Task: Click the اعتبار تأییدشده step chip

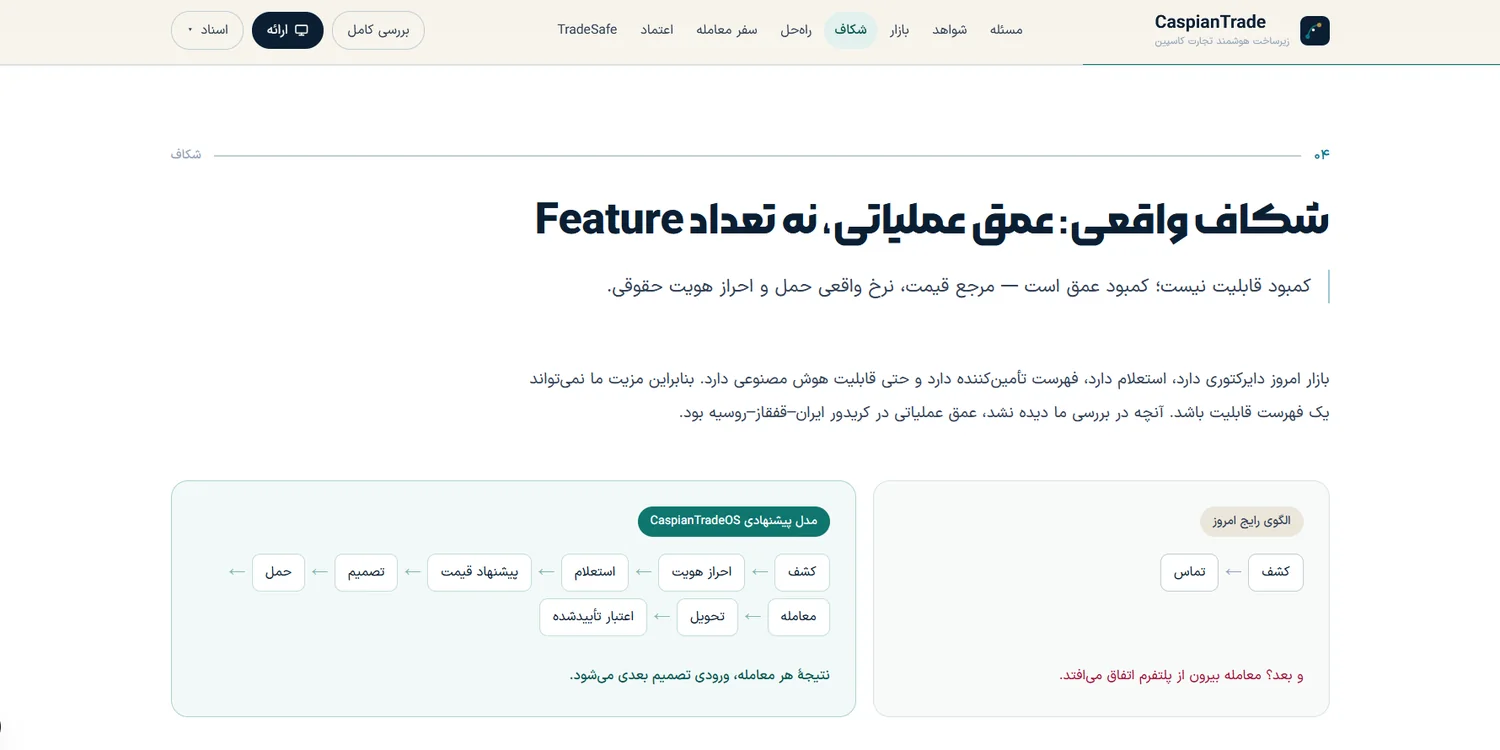Action: click(x=593, y=617)
